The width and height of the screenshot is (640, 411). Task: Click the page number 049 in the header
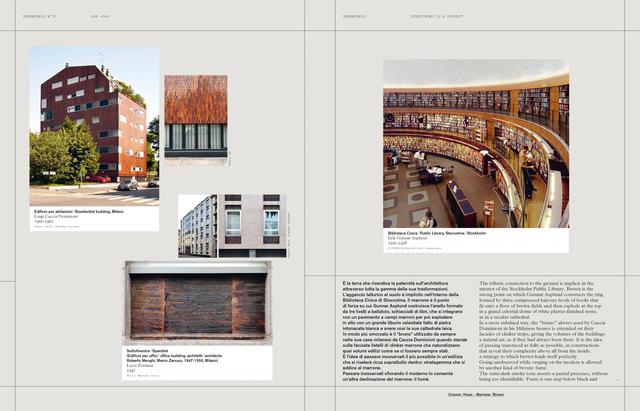click(101, 17)
